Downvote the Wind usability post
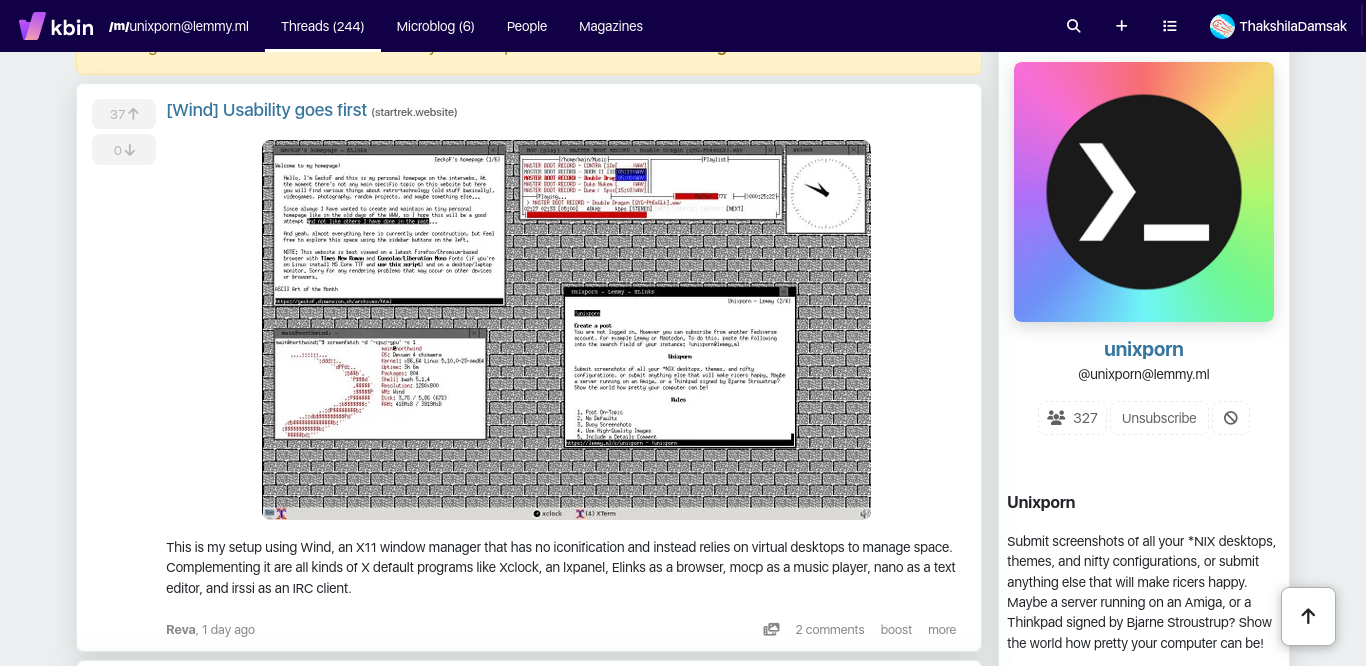 click(123, 149)
